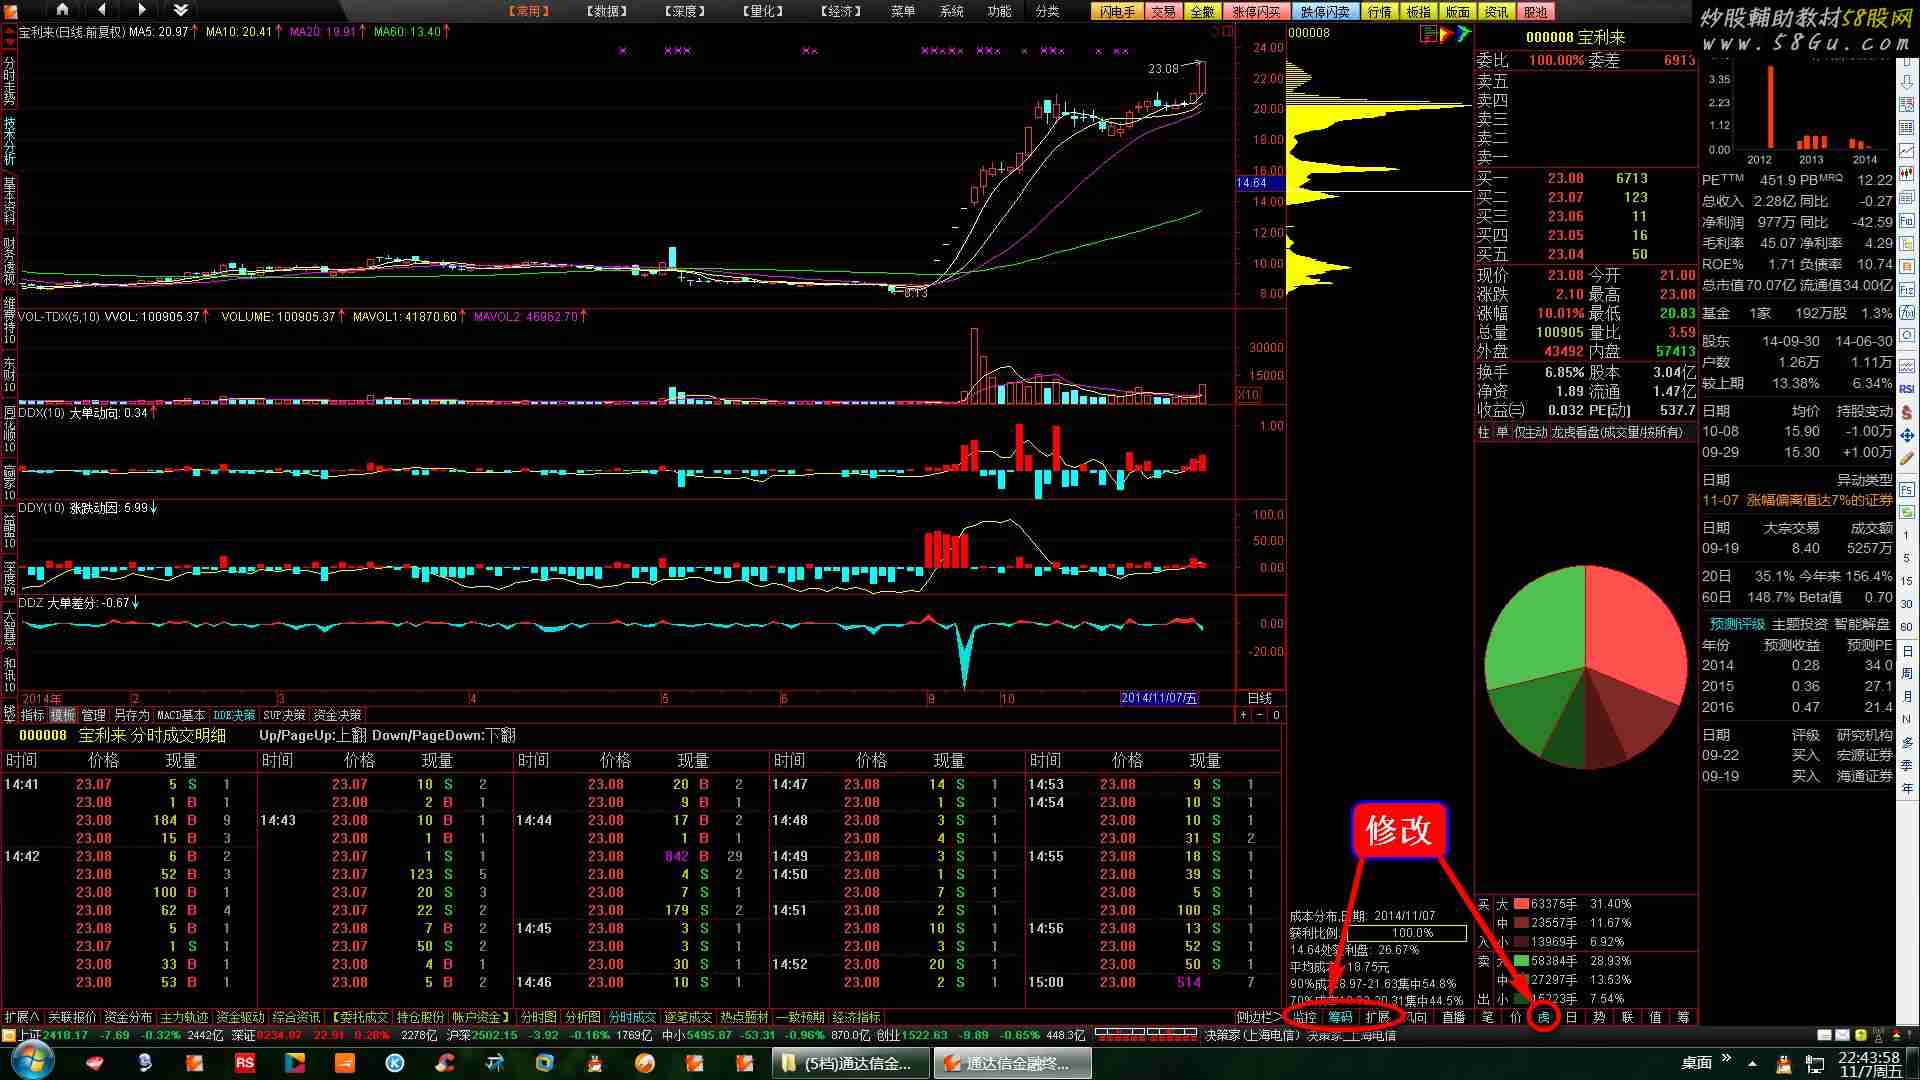The image size is (1920, 1080).
Task: Click the 版面 layout button
Action: 1458,12
